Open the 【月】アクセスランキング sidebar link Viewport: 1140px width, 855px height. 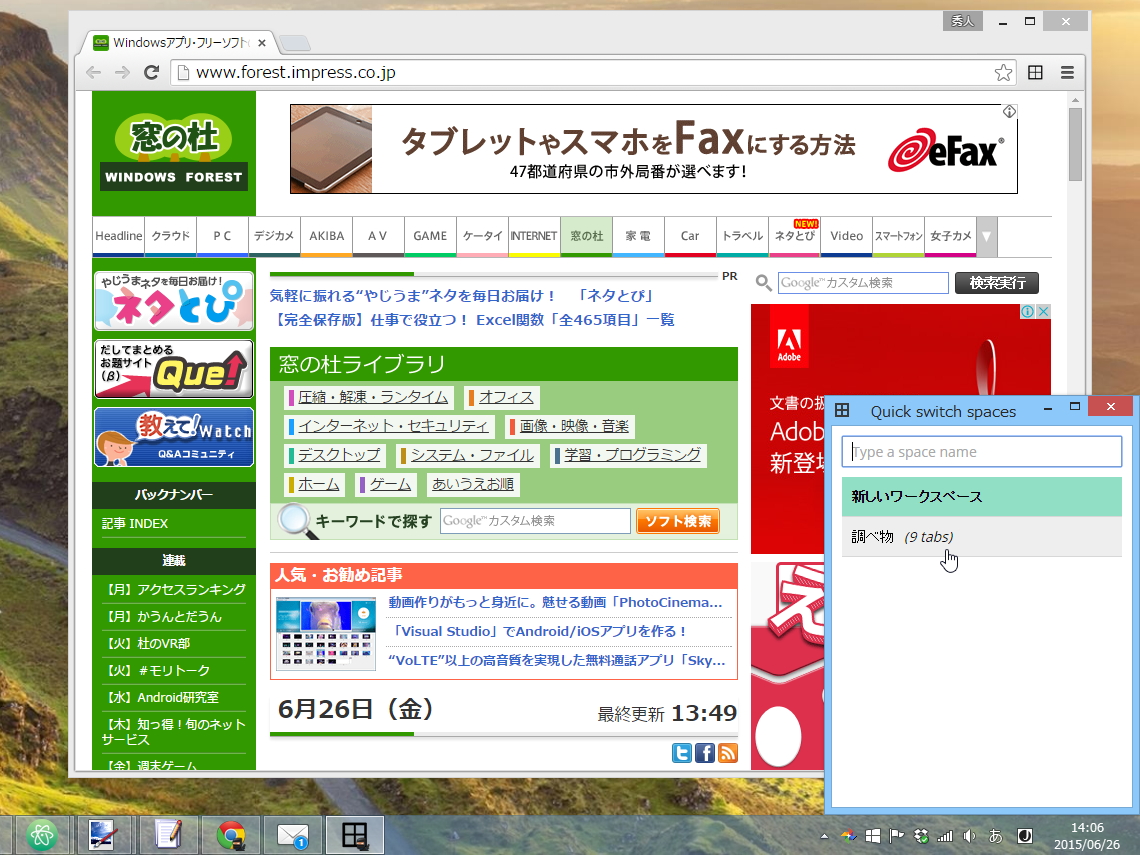coord(174,589)
